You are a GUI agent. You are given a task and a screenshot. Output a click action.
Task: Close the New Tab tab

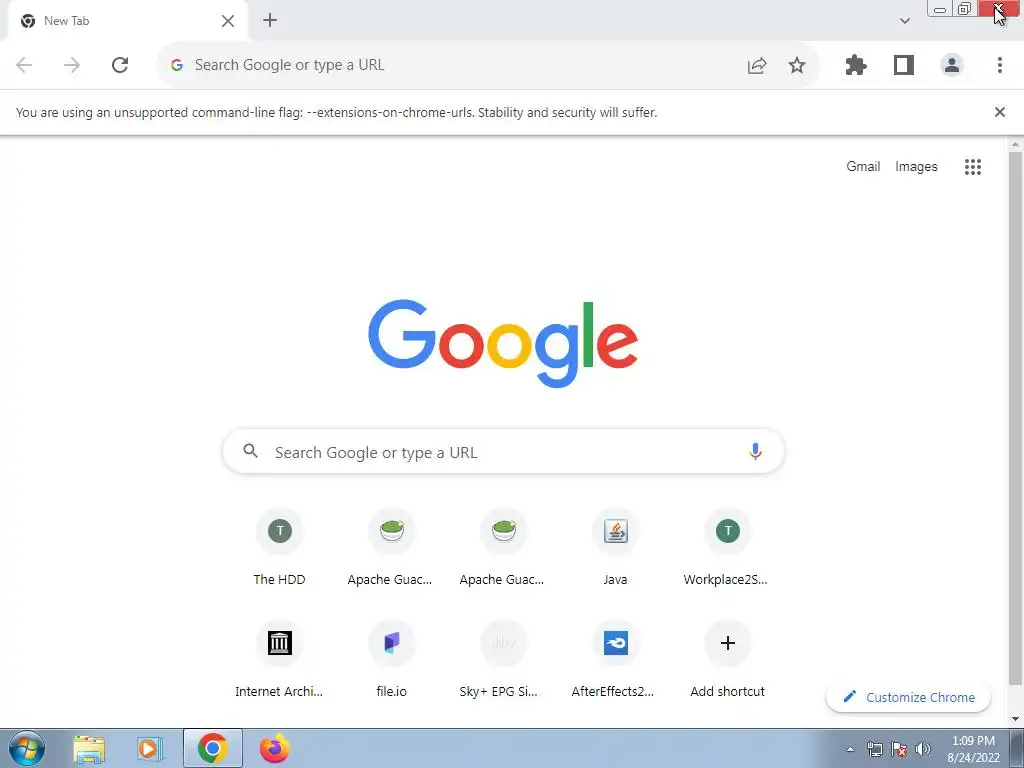[227, 21]
